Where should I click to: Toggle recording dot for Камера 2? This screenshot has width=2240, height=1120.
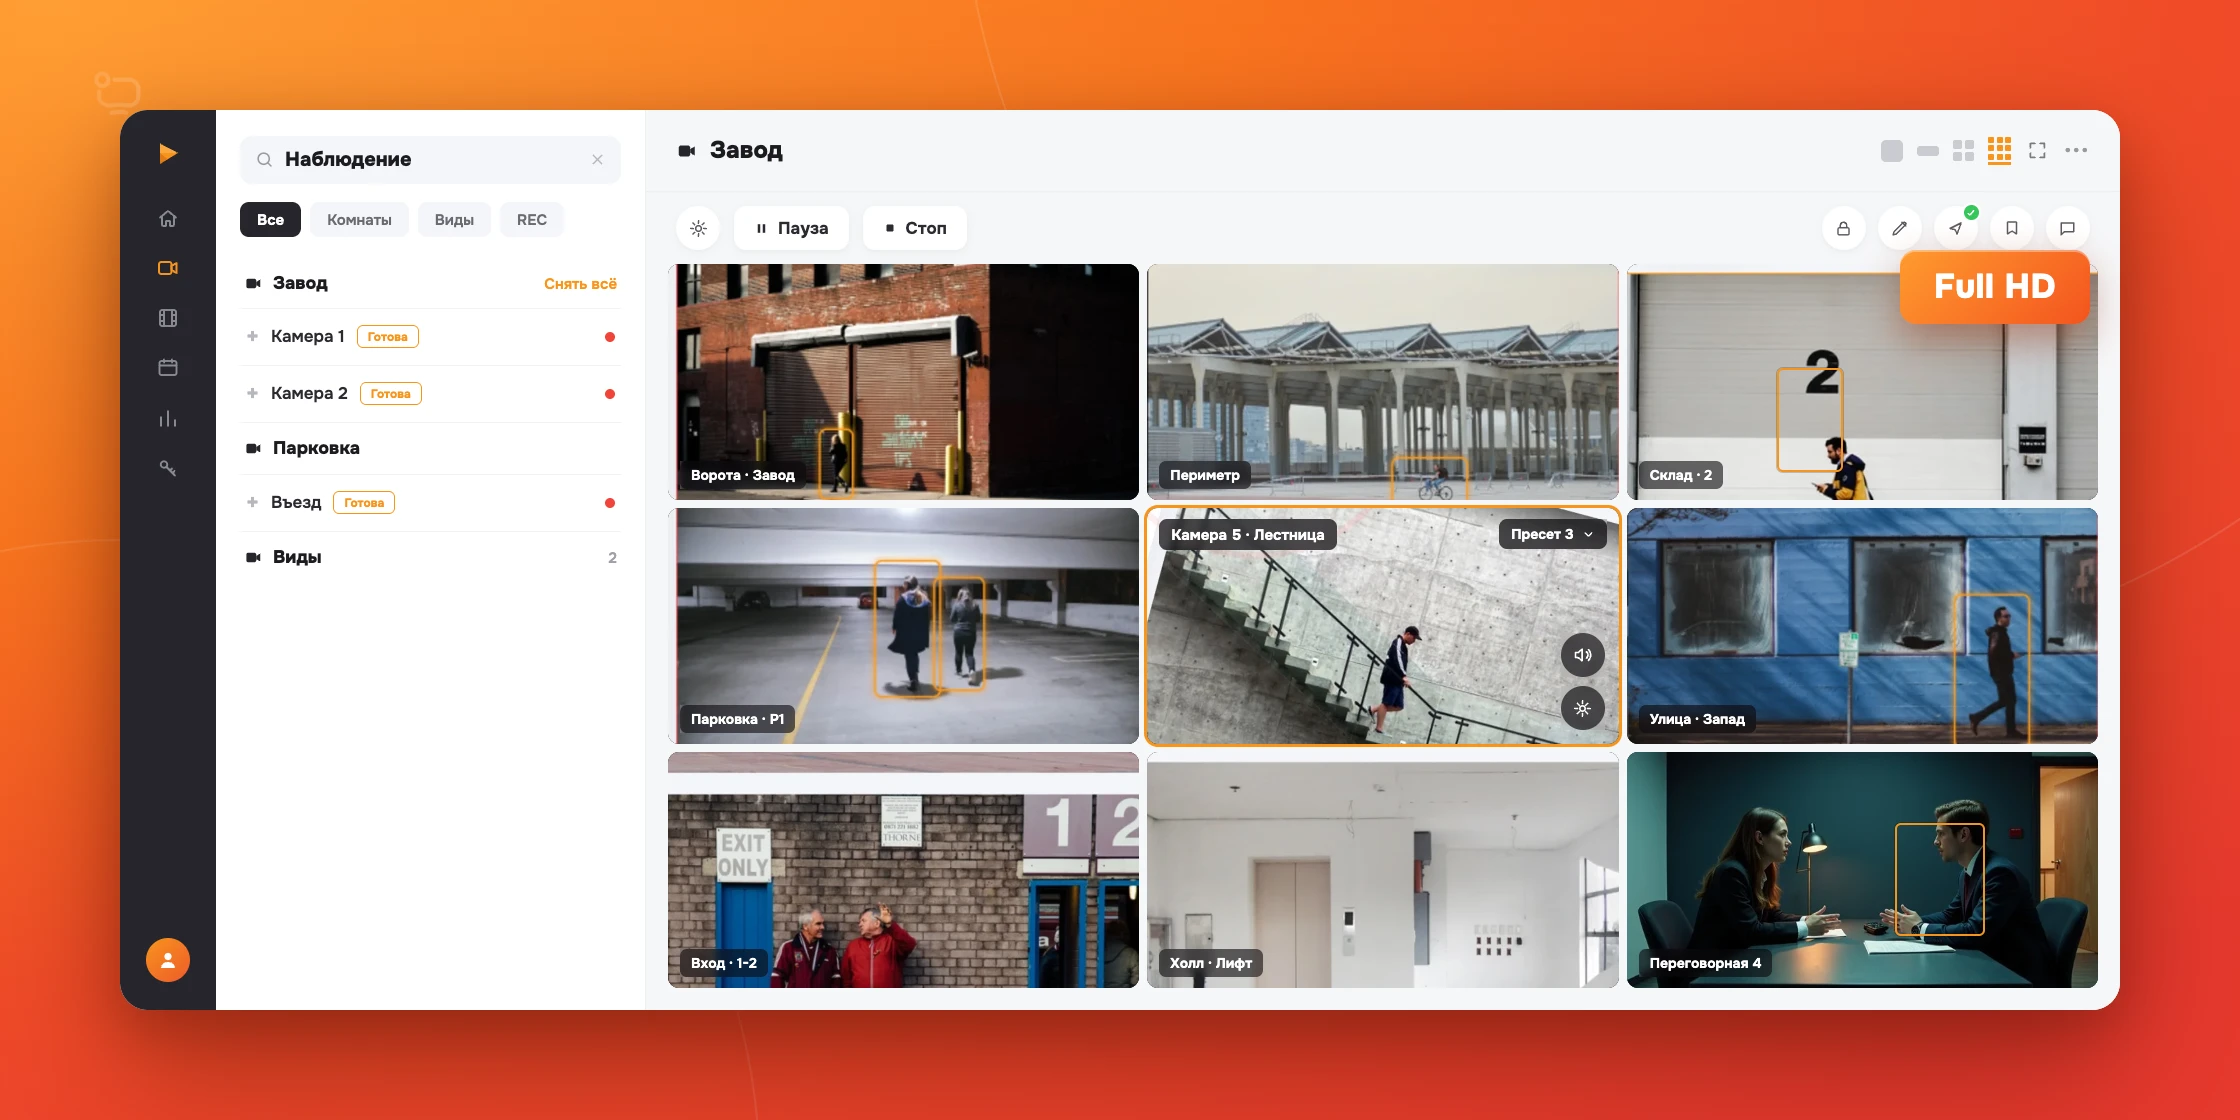click(x=610, y=394)
